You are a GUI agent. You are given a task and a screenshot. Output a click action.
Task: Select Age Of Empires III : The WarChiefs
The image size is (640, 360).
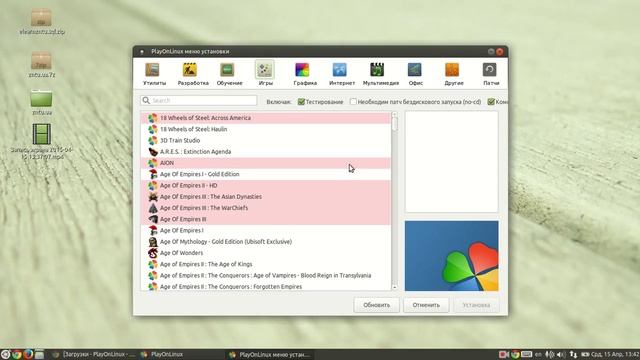266,208
